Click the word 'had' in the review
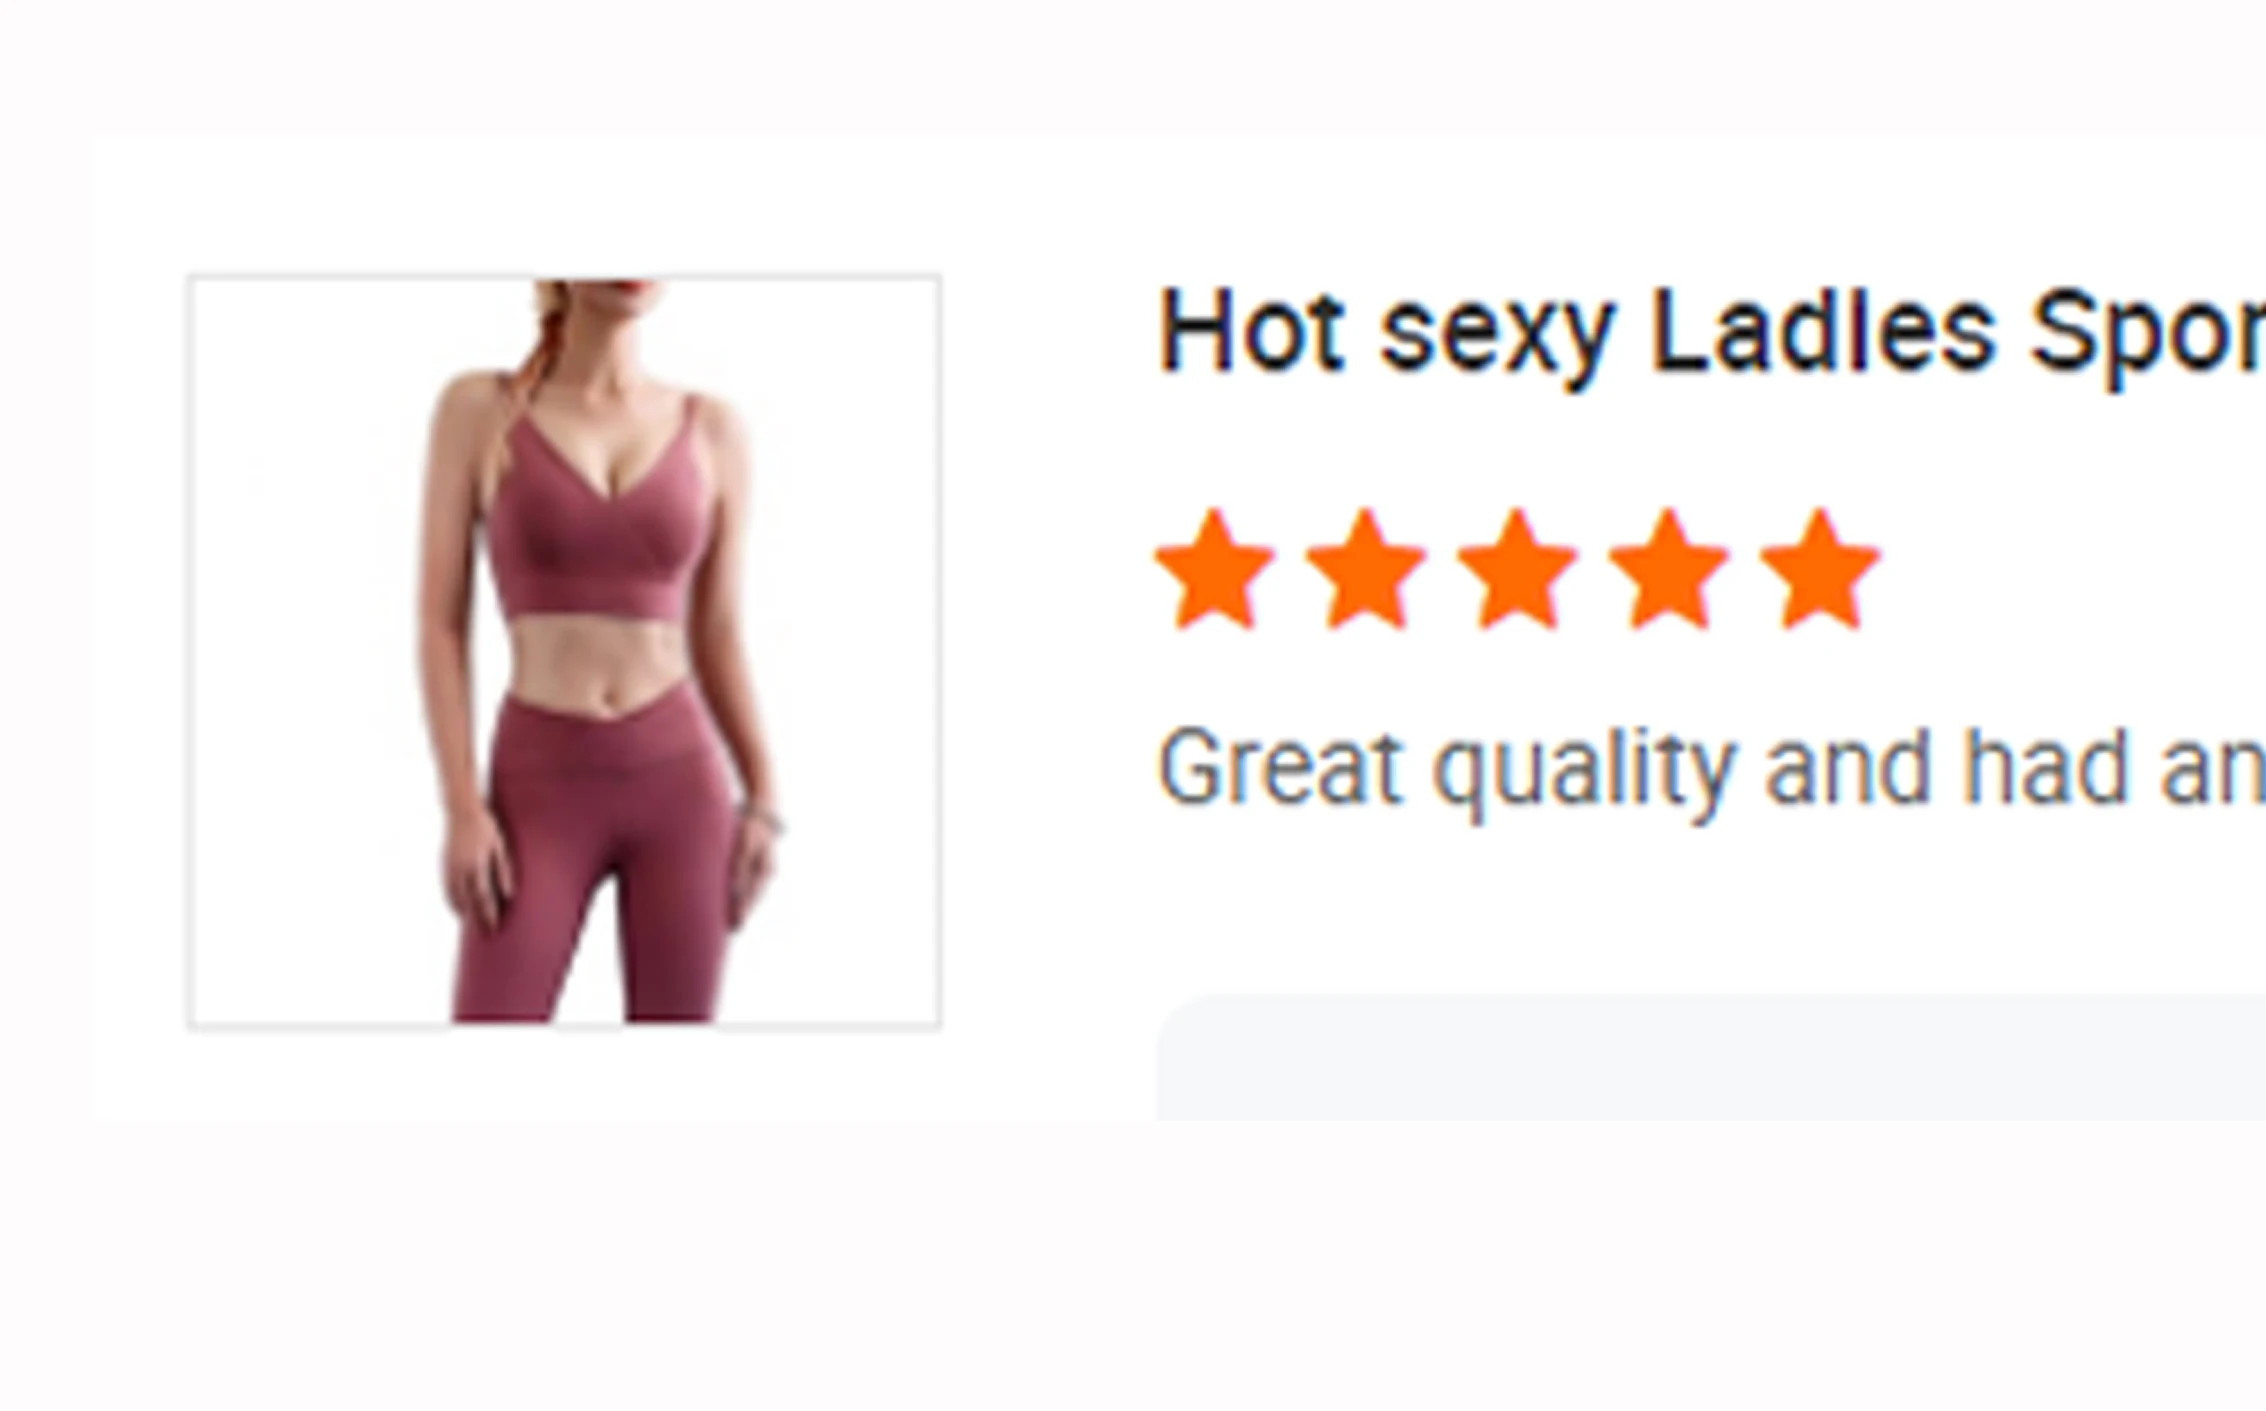 click(x=2044, y=766)
